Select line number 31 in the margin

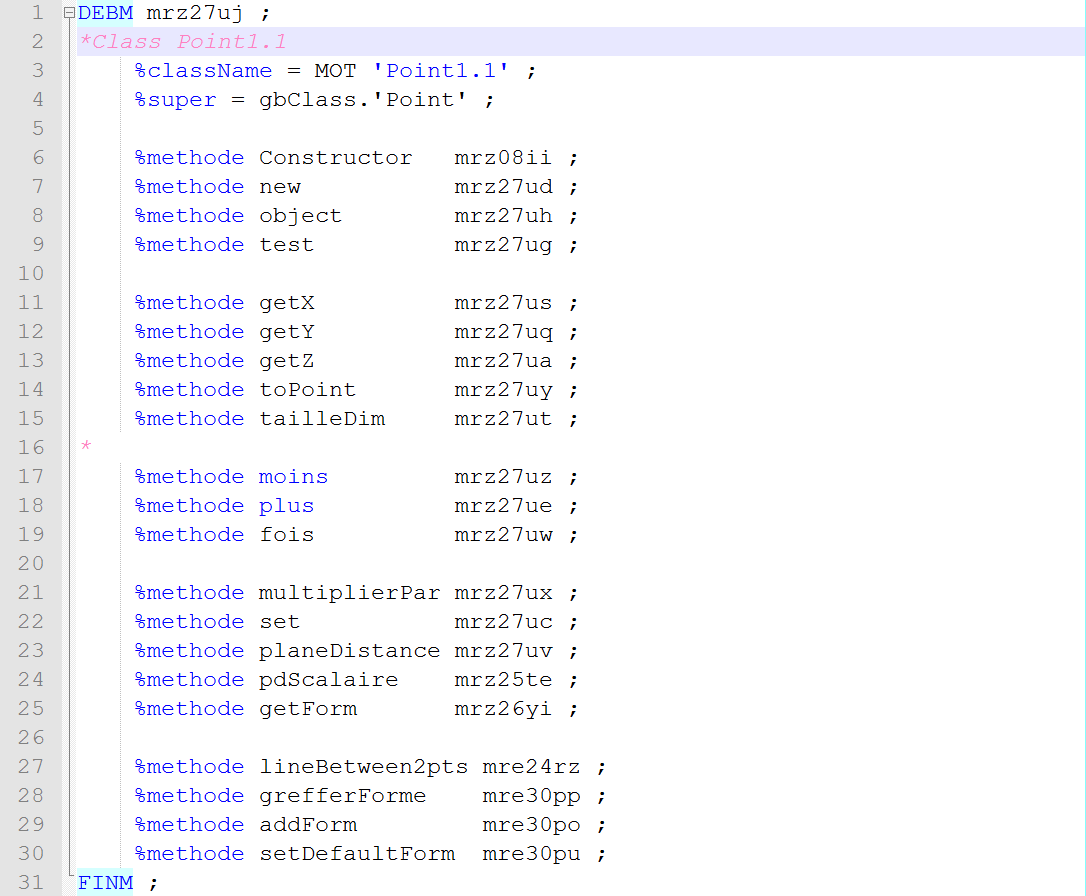(x=31, y=882)
